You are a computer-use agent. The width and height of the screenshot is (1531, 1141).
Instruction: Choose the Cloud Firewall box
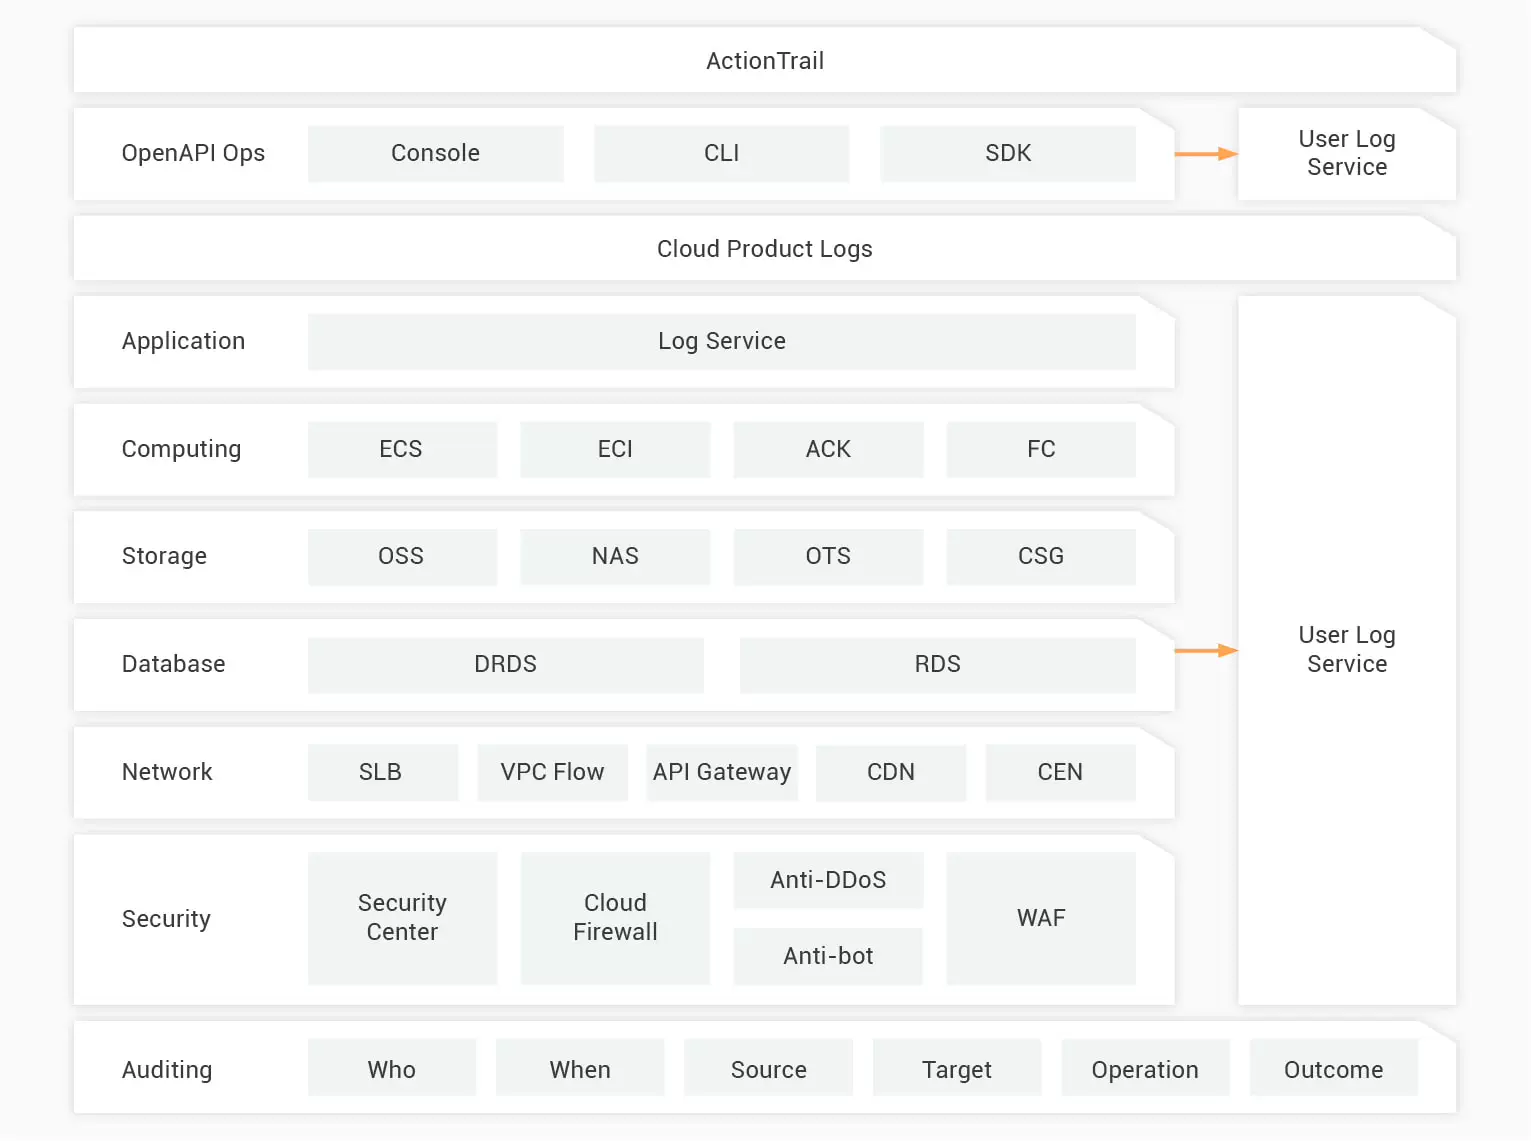tap(615, 917)
